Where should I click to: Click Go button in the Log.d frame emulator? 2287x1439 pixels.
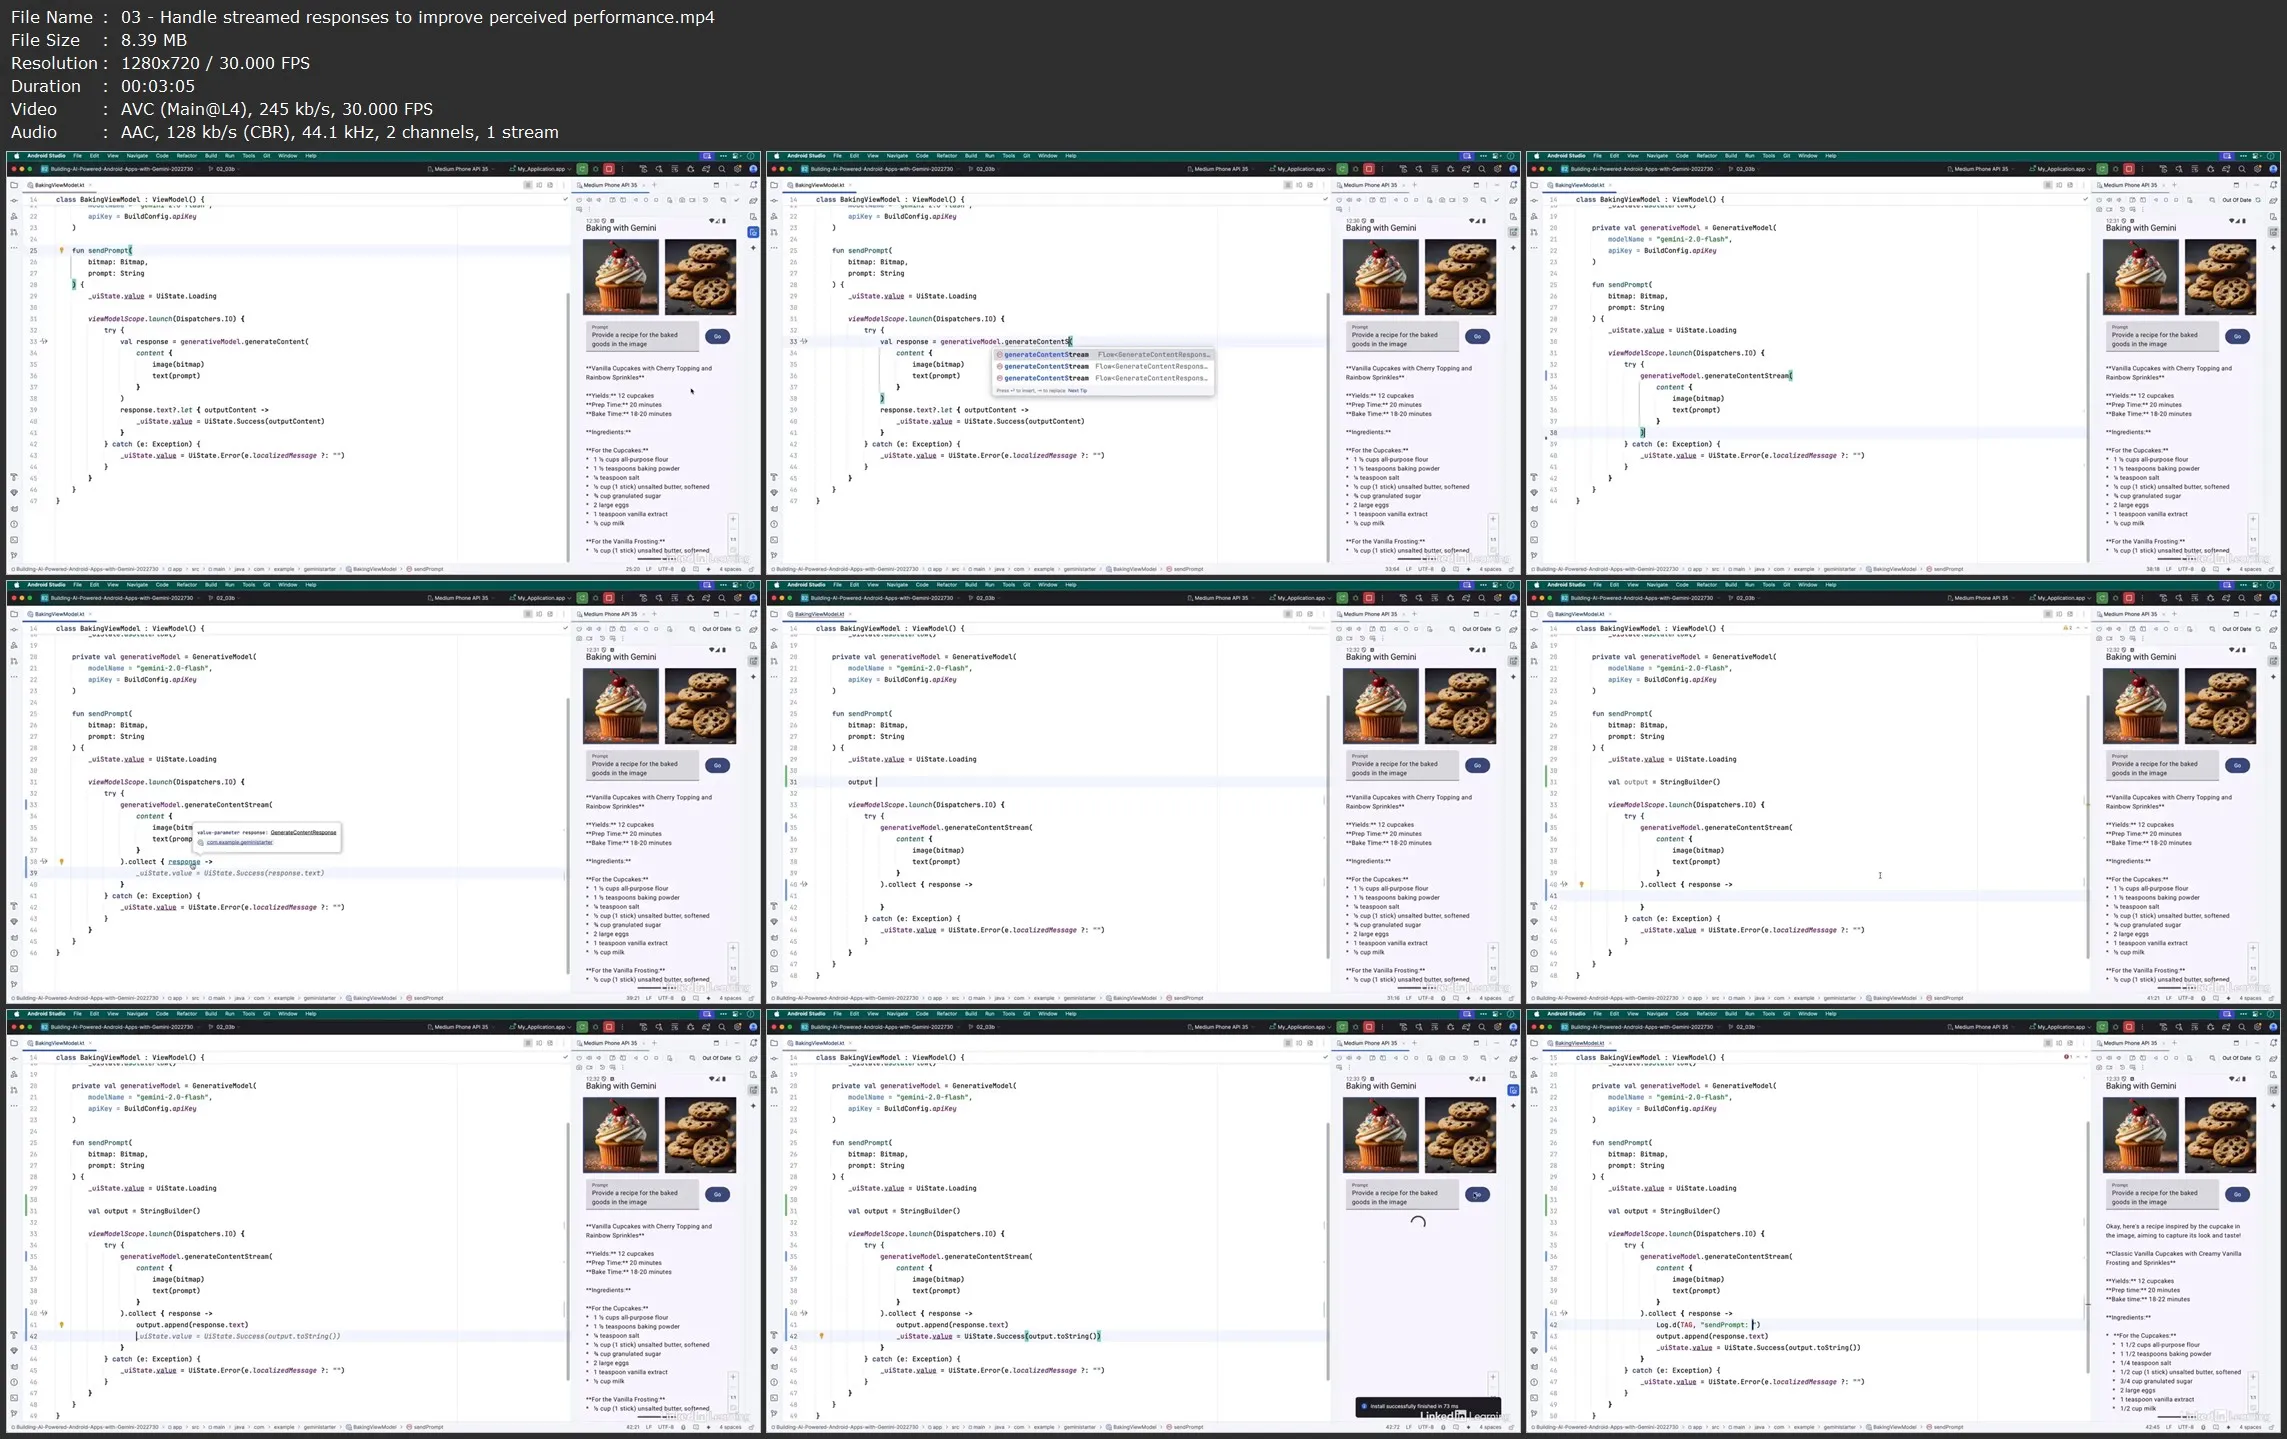click(2237, 1194)
